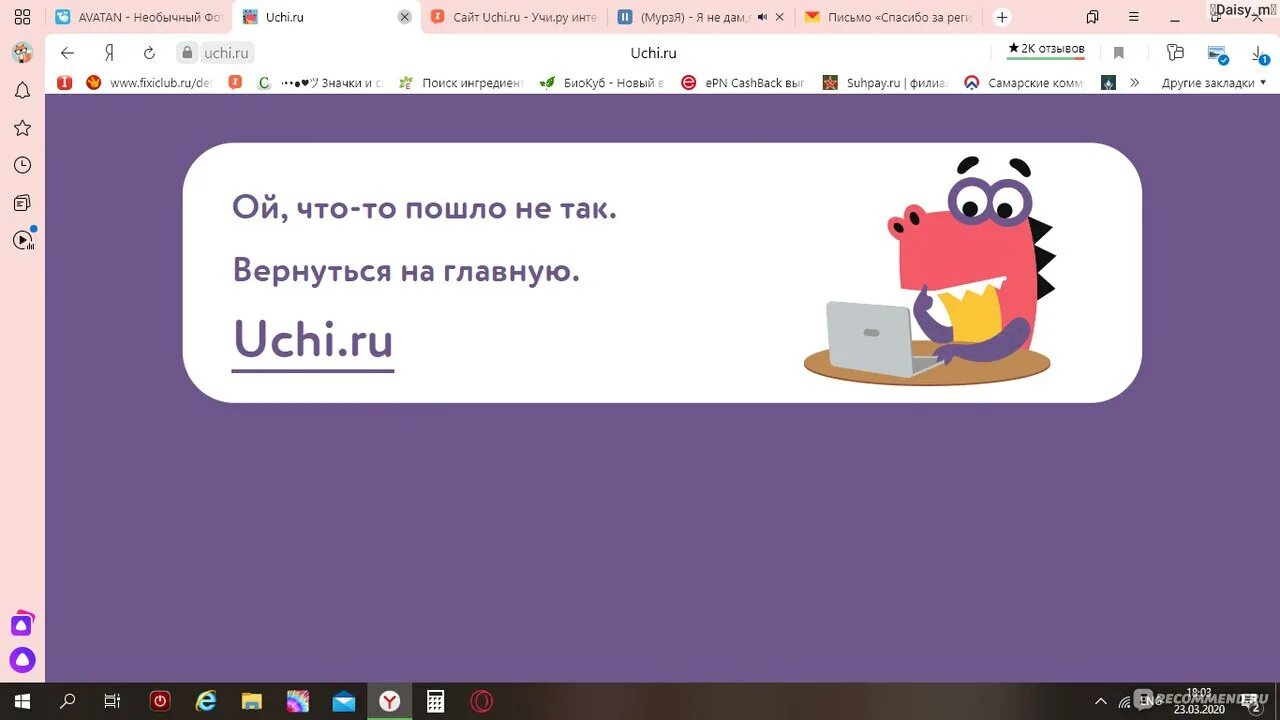
Task: Select Yandex Browser on taskbar
Action: (390, 701)
